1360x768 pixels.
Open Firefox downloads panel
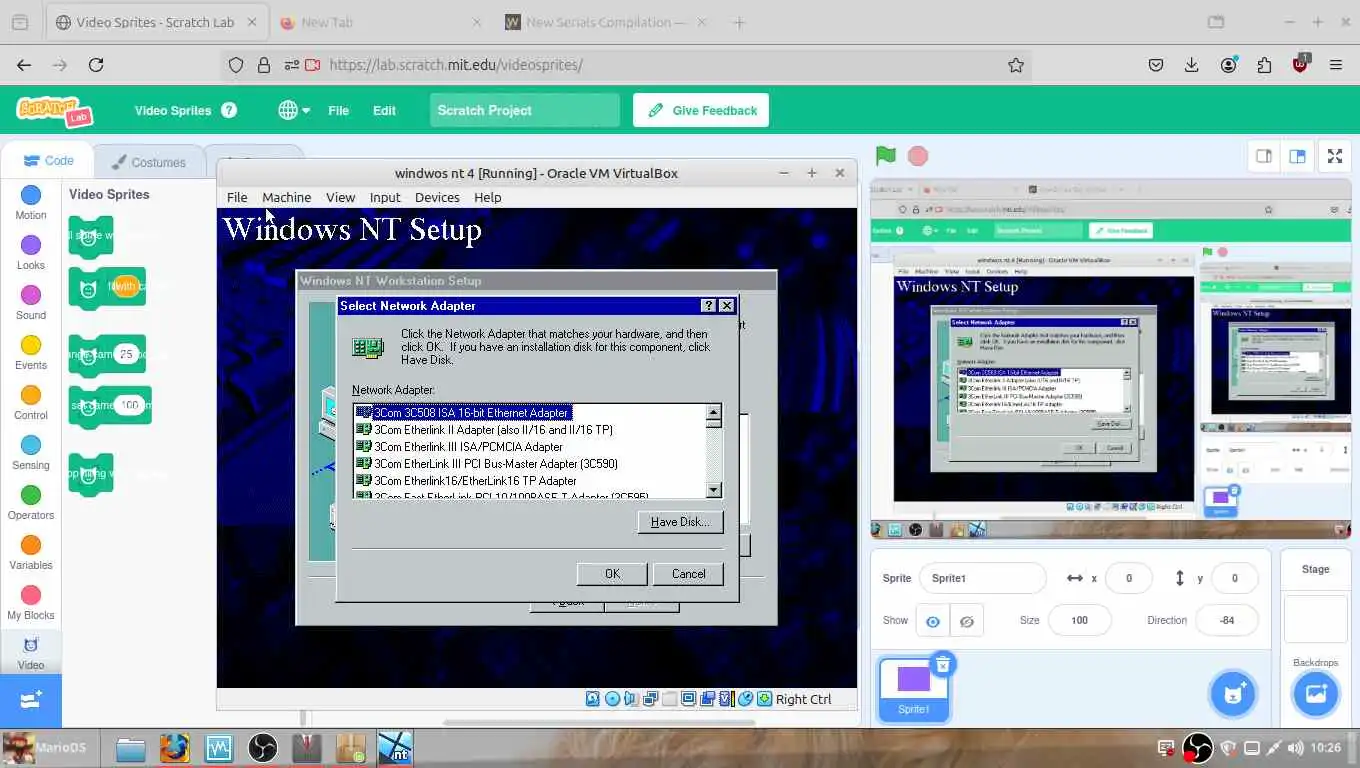pyautogui.click(x=1191, y=65)
